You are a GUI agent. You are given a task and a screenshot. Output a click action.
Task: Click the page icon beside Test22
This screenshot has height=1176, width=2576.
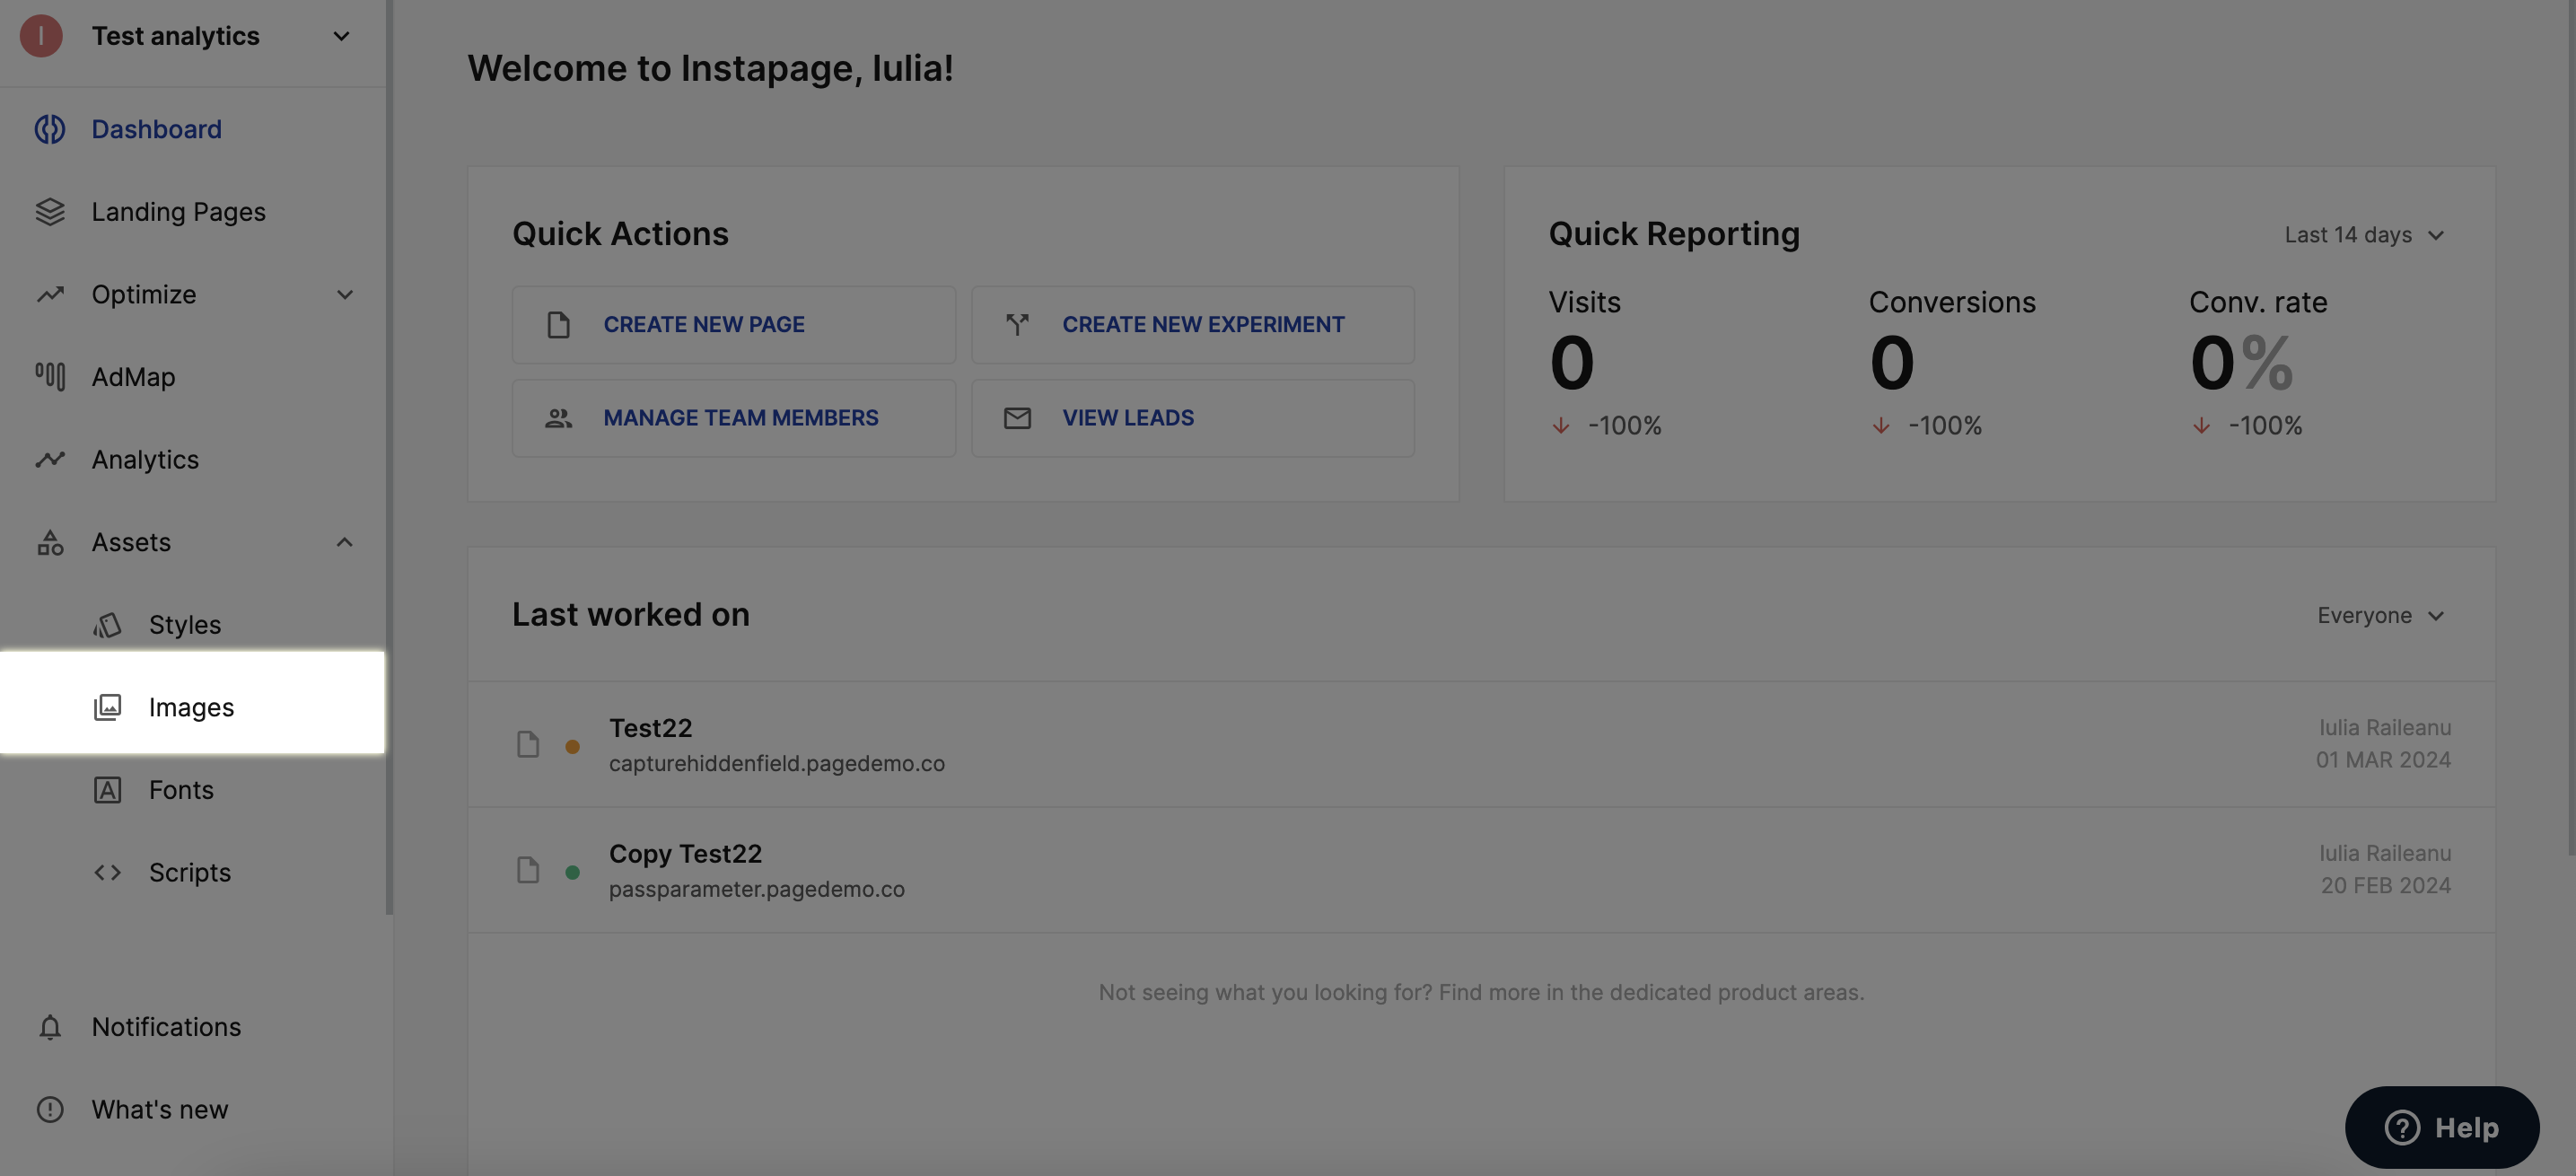(528, 744)
